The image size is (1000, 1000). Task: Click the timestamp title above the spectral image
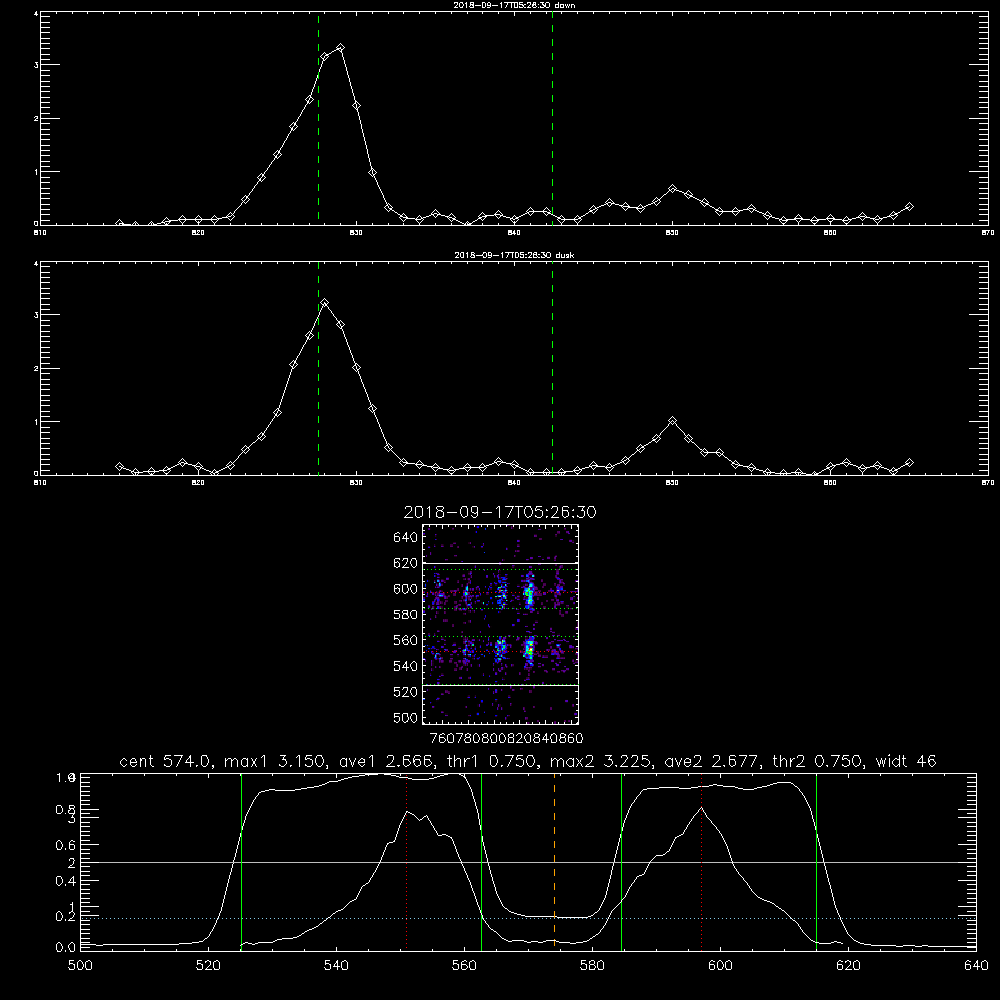click(500, 512)
